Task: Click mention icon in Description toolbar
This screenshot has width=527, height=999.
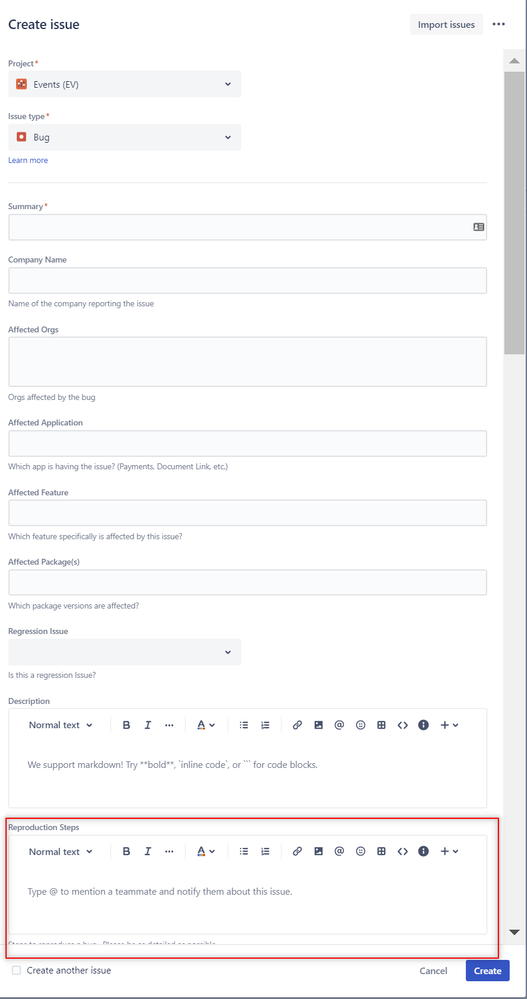Action: point(339,725)
